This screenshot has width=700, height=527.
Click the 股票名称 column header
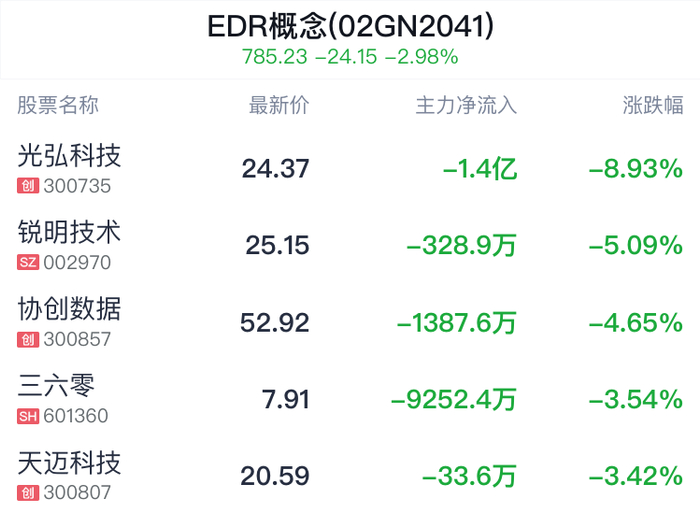pos(58,106)
